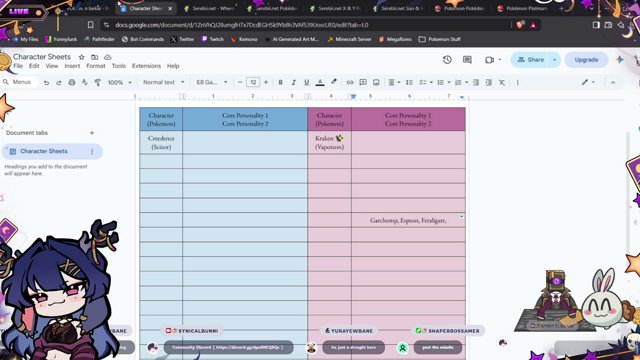Open the Pokemon Stuff bookmarks folder
The width and height of the screenshot is (640, 360).
click(440, 39)
